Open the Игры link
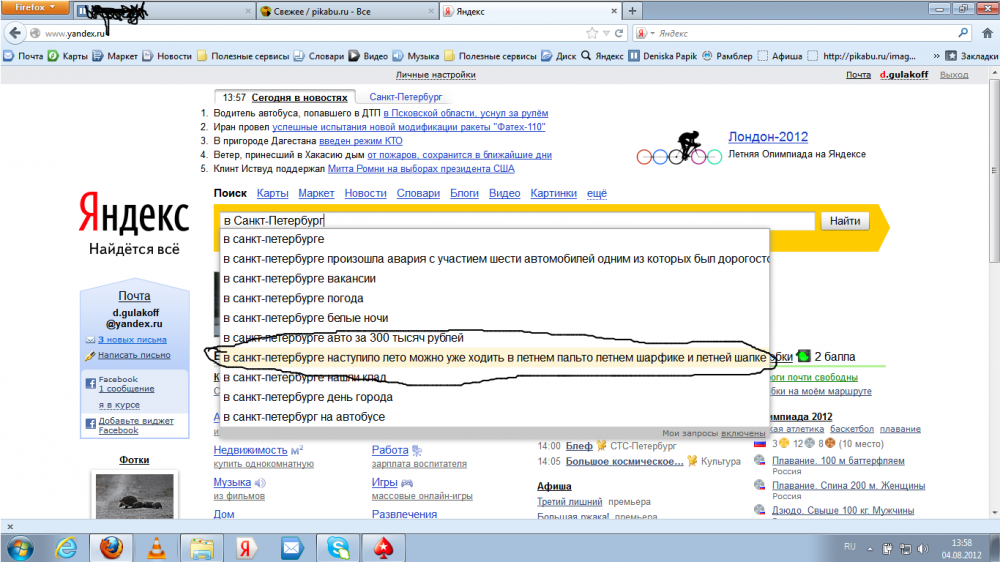 (x=385, y=483)
